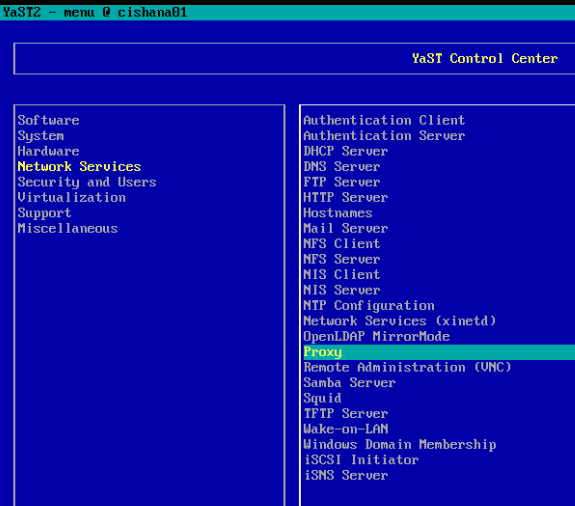Select the Security and Users category

point(87,182)
